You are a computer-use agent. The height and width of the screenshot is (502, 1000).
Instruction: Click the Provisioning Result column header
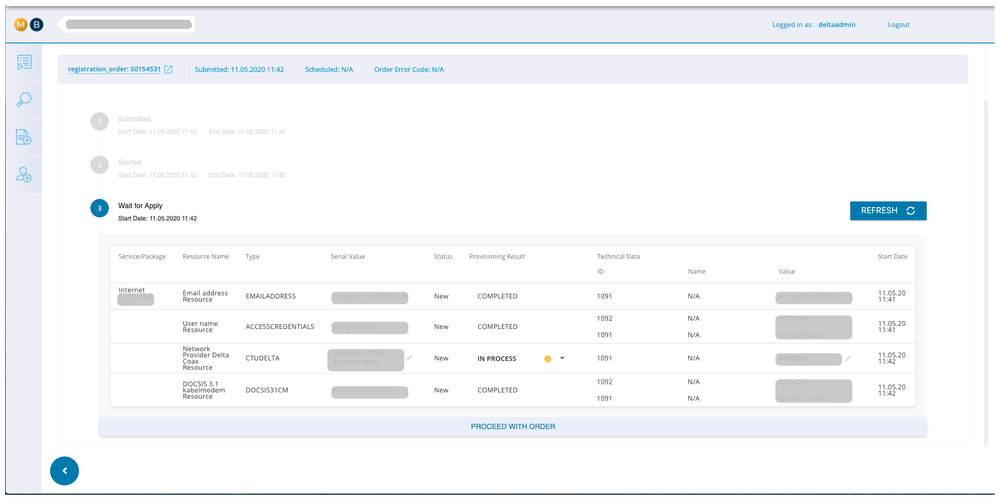[x=497, y=256]
